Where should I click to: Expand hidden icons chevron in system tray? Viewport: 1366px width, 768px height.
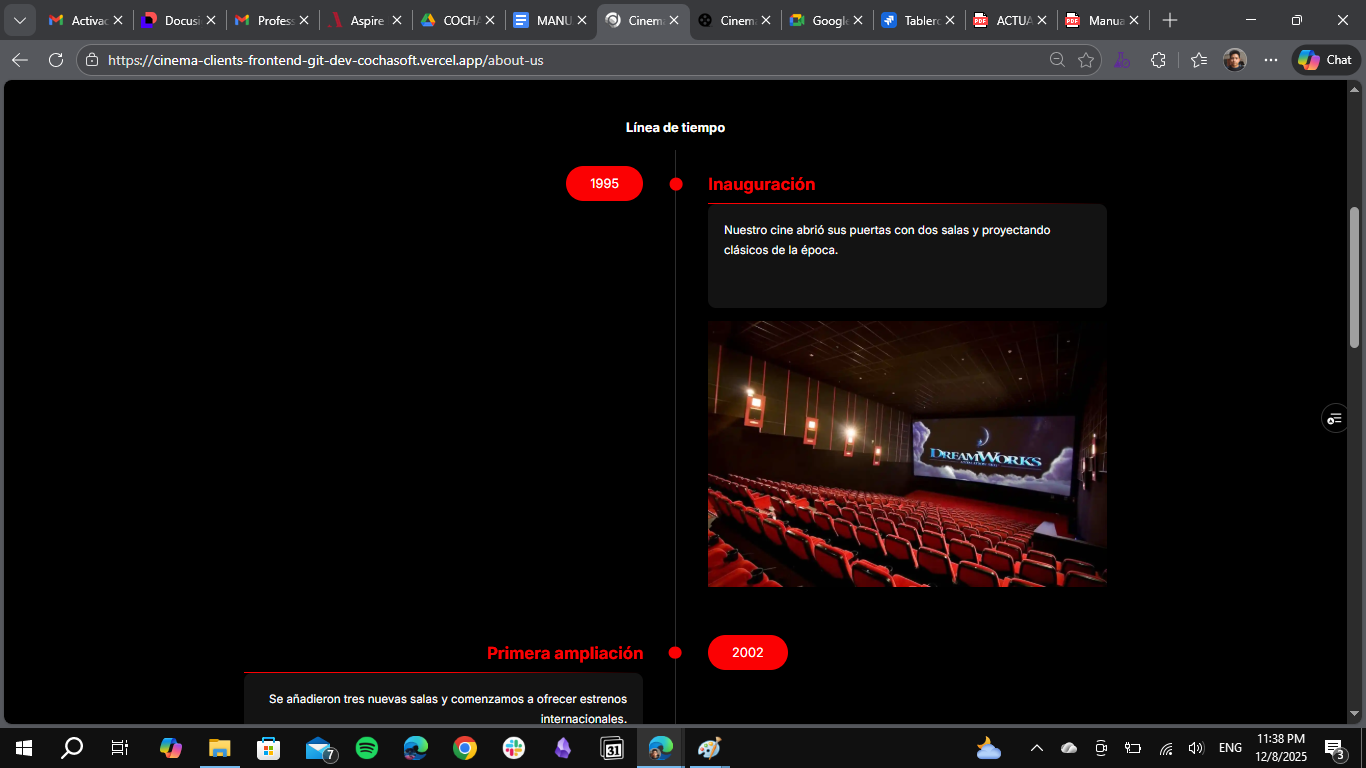(x=1037, y=747)
